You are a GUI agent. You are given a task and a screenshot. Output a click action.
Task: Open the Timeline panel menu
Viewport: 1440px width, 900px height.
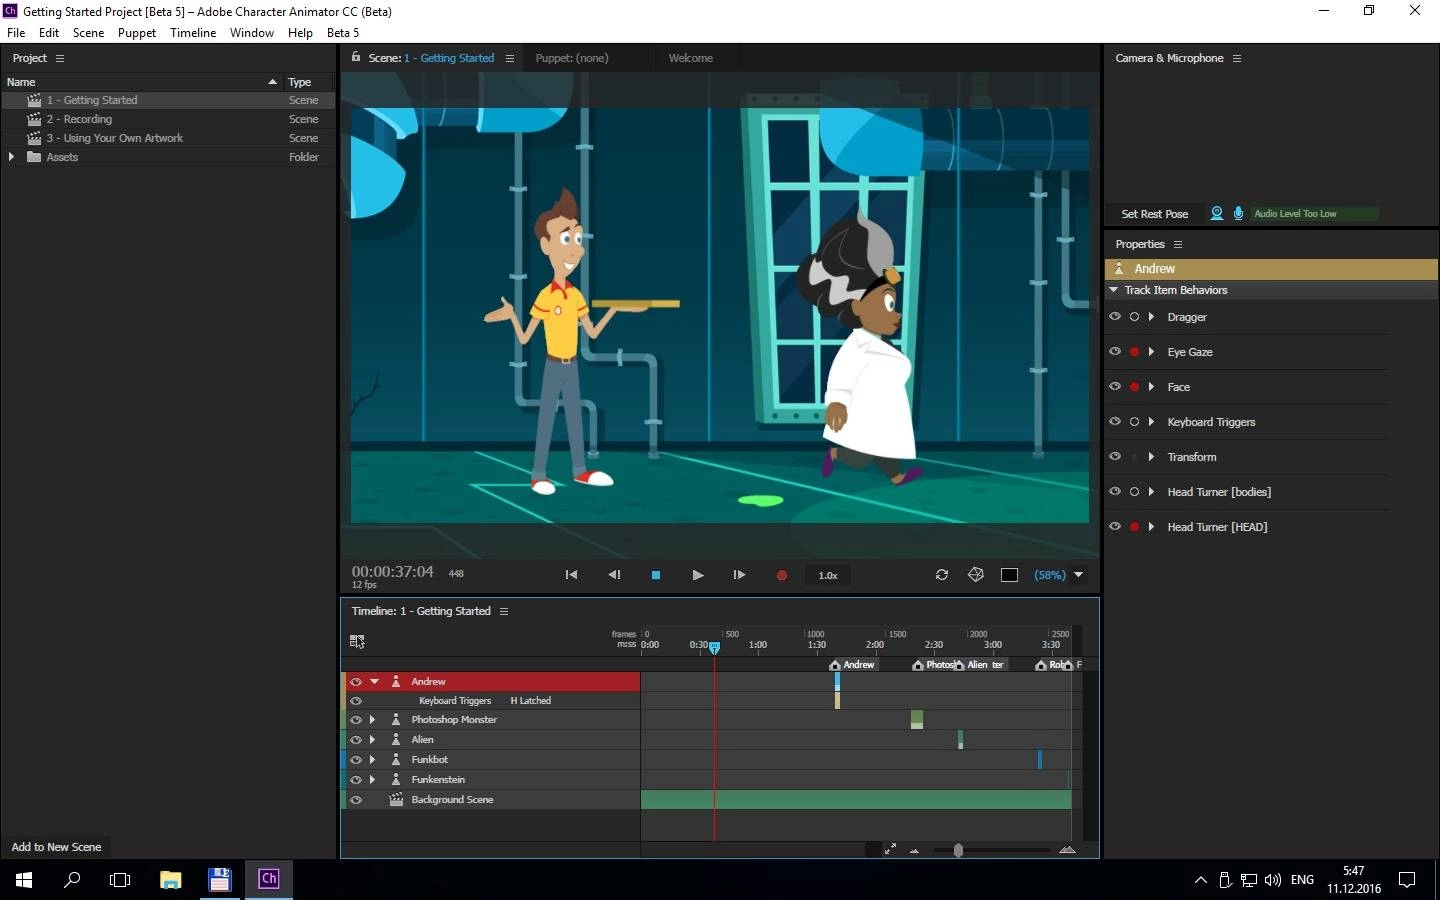point(504,611)
